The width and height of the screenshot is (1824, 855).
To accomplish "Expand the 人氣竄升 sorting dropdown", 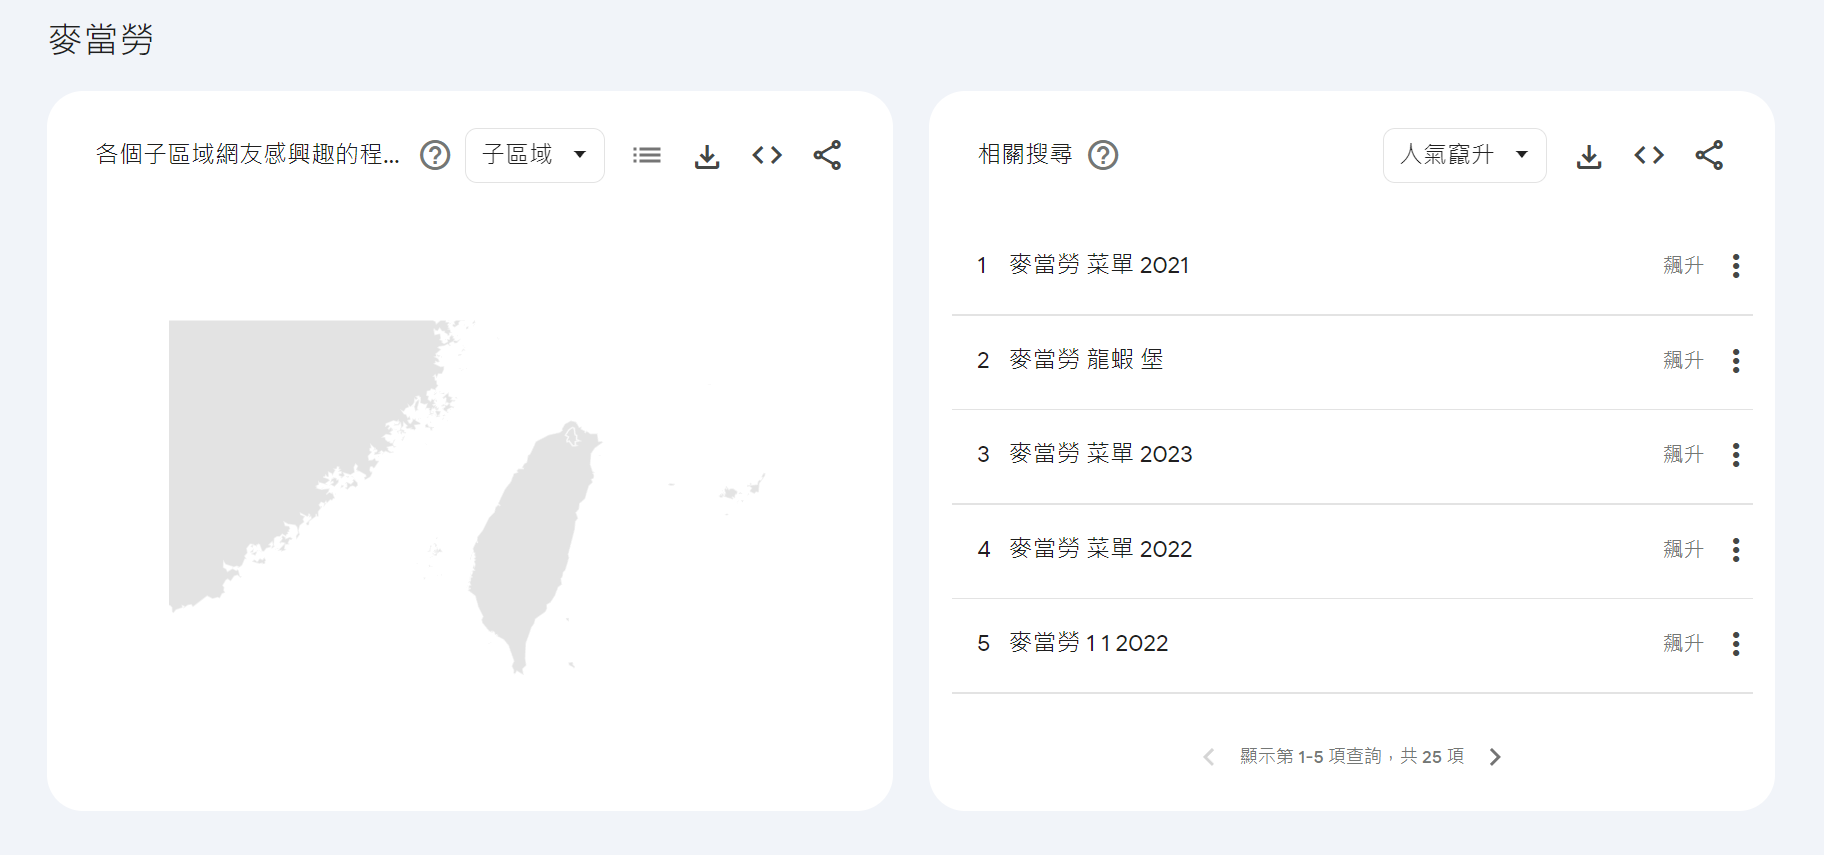I will [x=1464, y=155].
